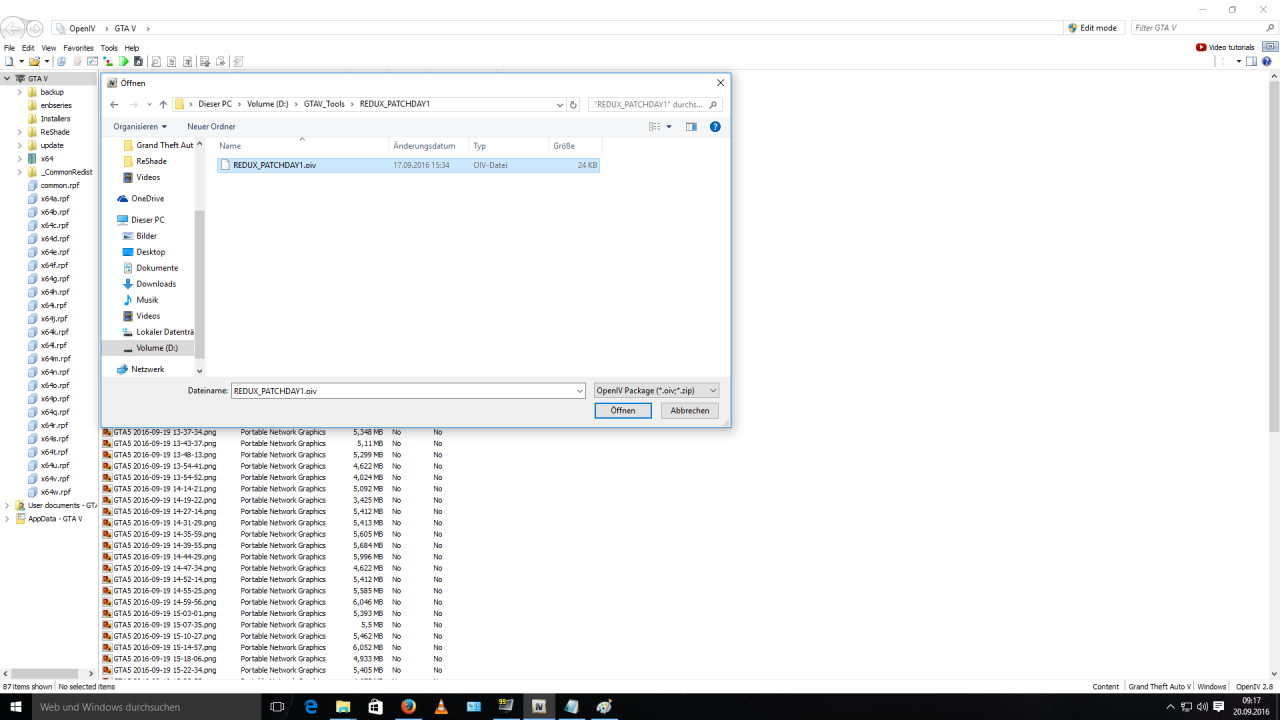This screenshot has width=1280, height=720.
Task: Open the View menu in OpenIV
Action: 49,48
